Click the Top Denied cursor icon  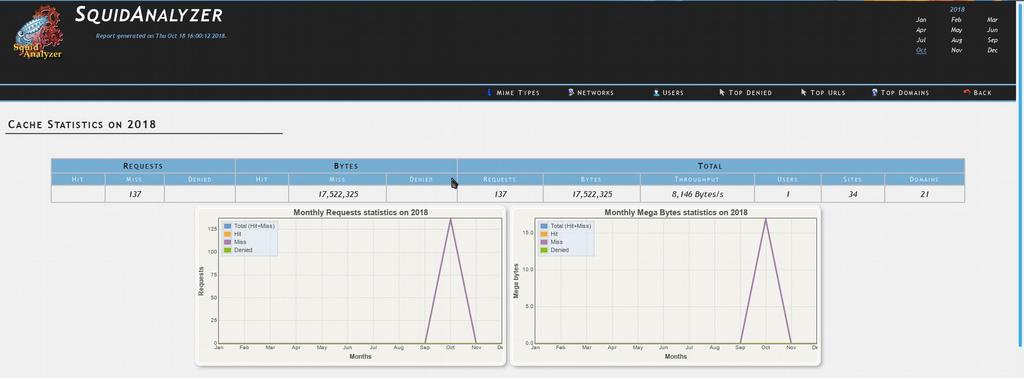tap(722, 93)
